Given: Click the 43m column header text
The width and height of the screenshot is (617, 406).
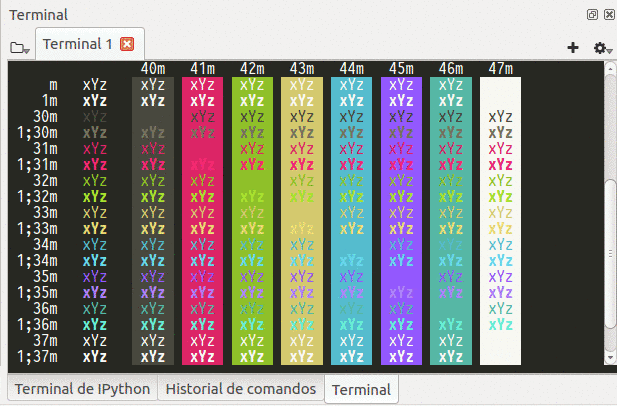Looking at the screenshot, I should [x=302, y=68].
